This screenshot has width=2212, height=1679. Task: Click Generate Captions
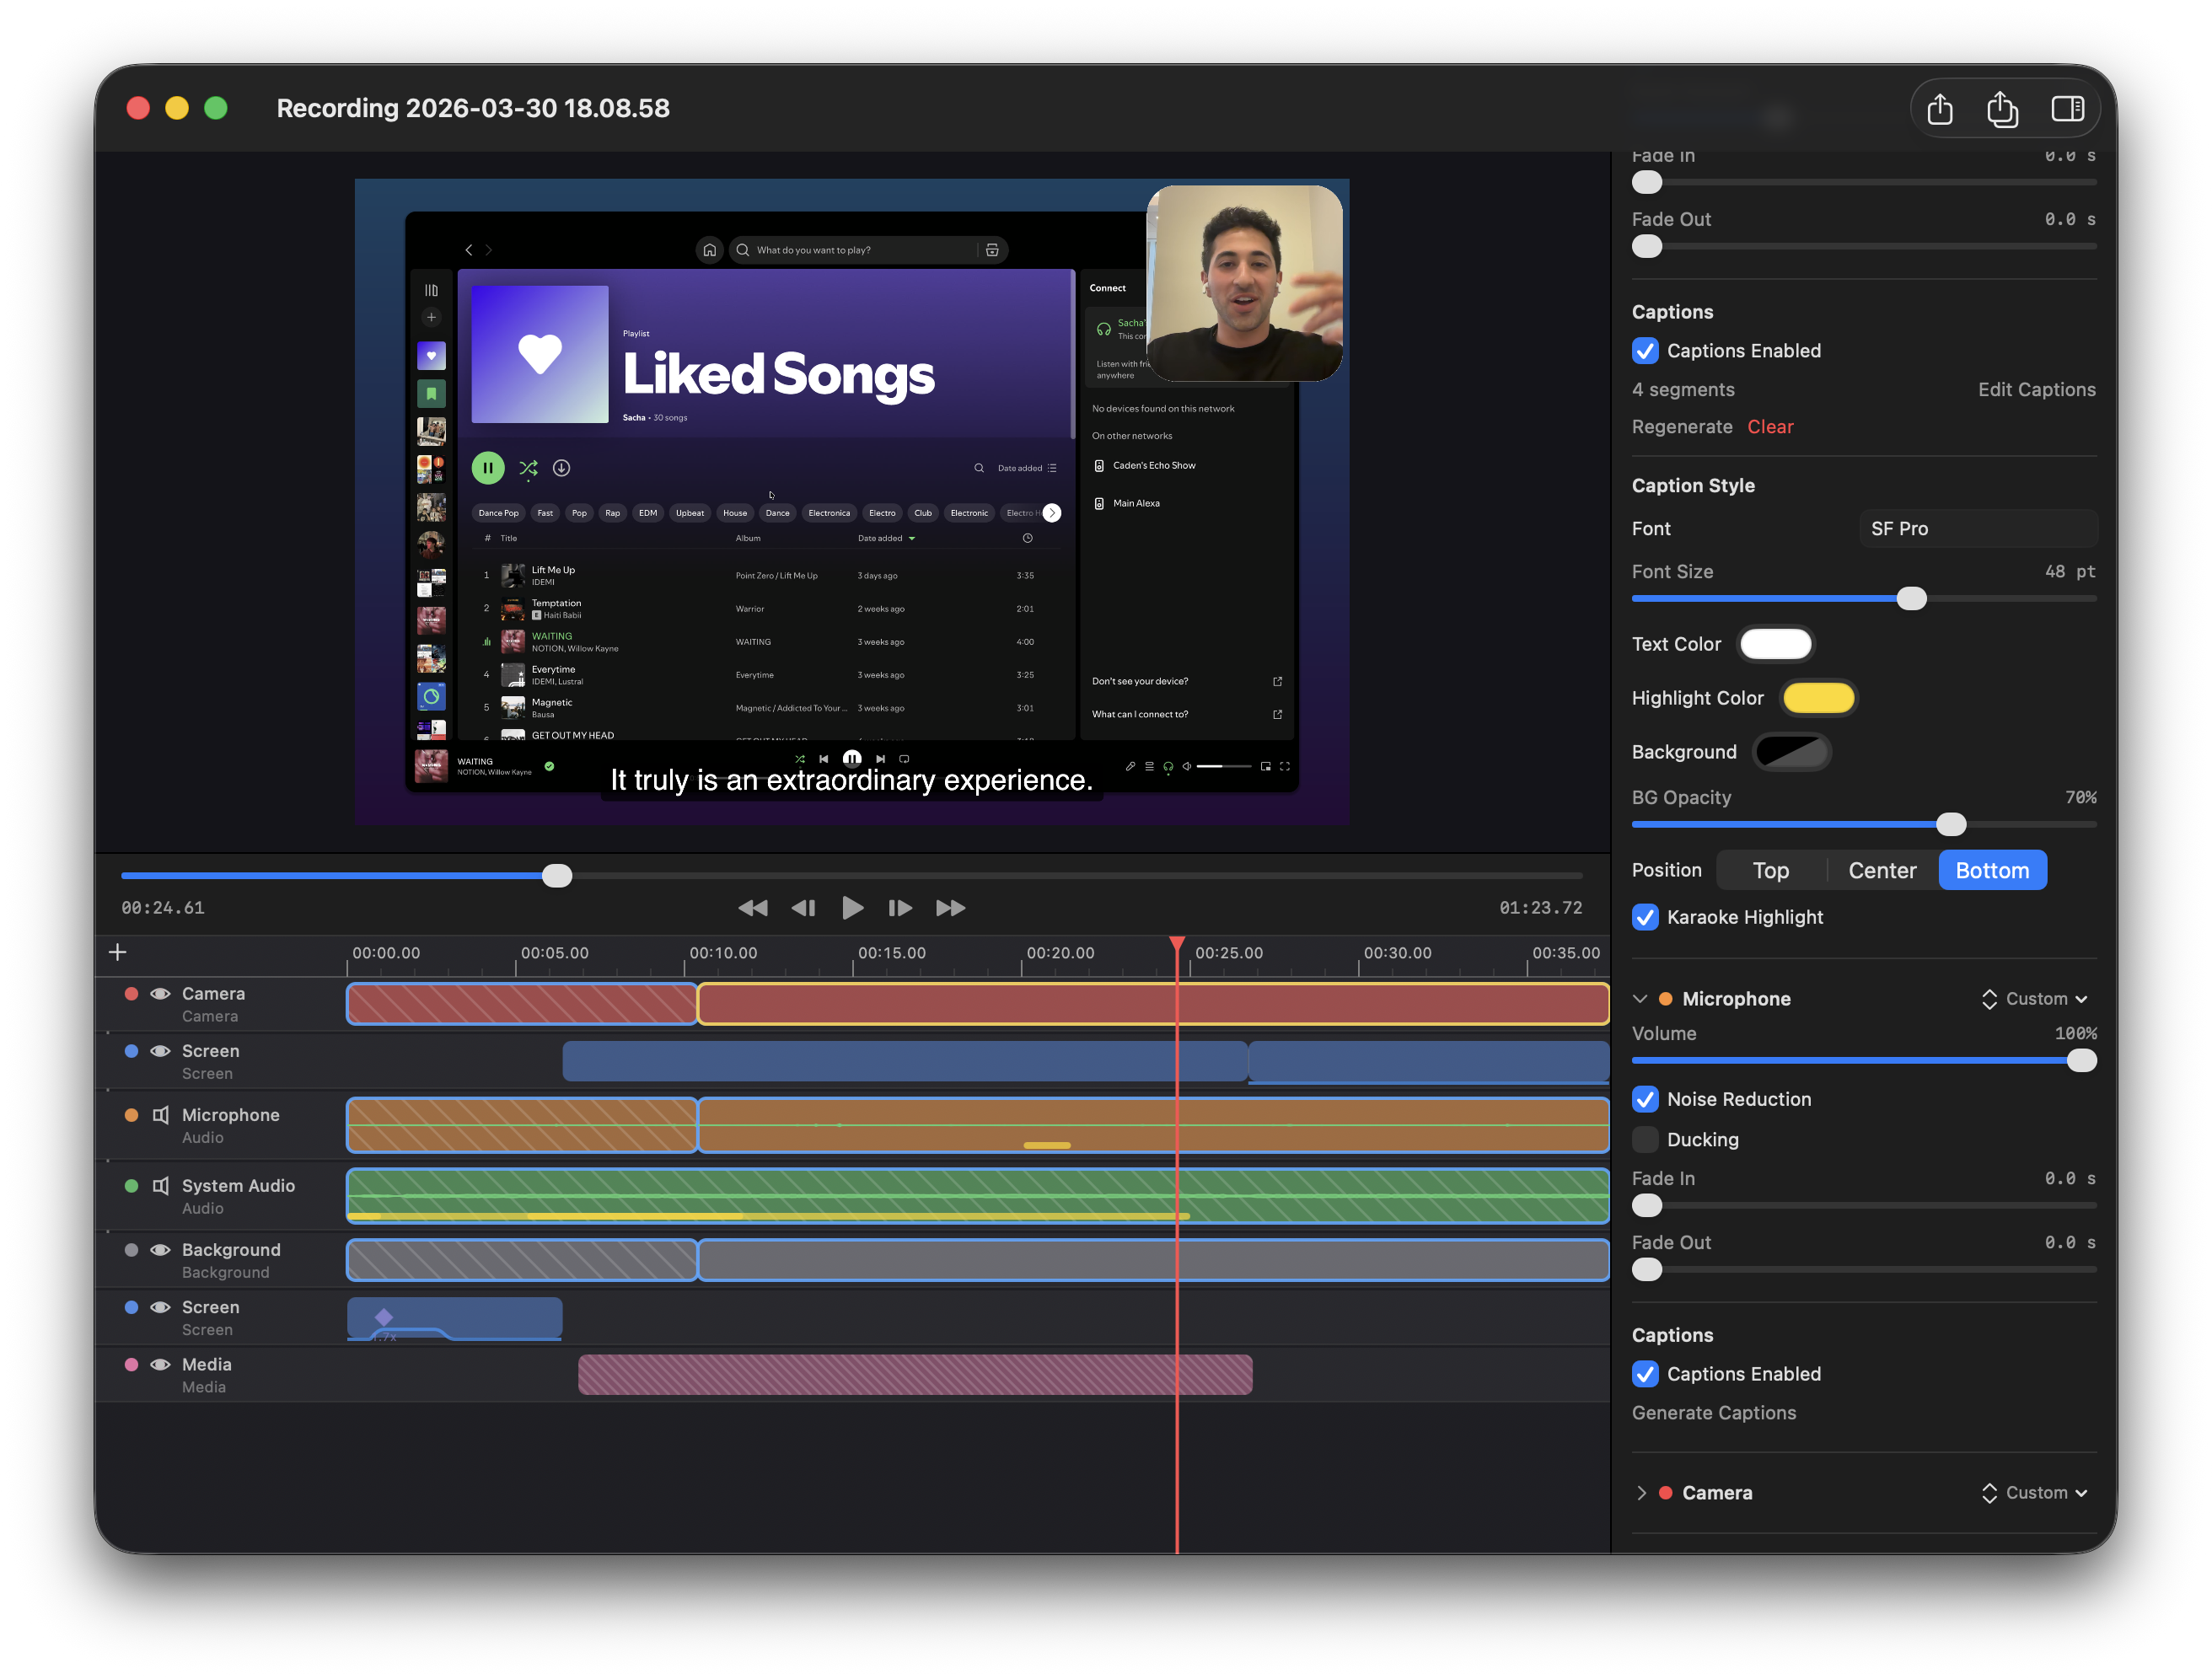click(x=1714, y=1413)
